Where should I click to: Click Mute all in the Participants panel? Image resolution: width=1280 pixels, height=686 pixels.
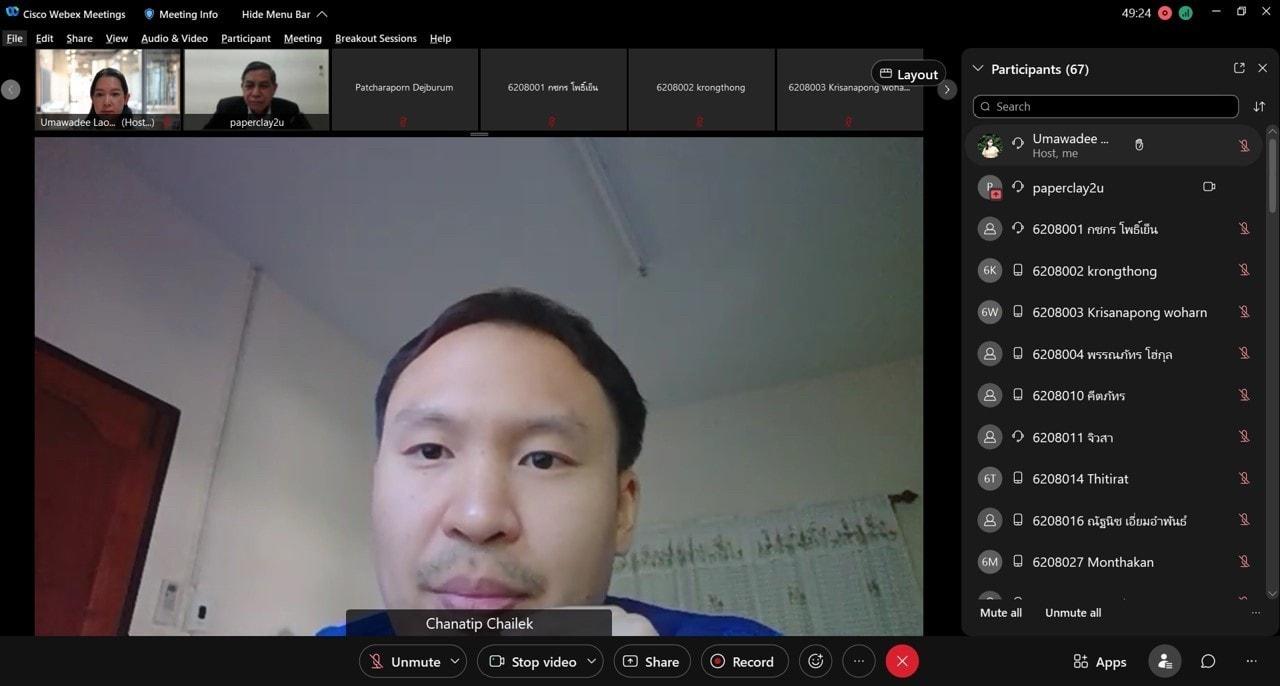[1001, 613]
